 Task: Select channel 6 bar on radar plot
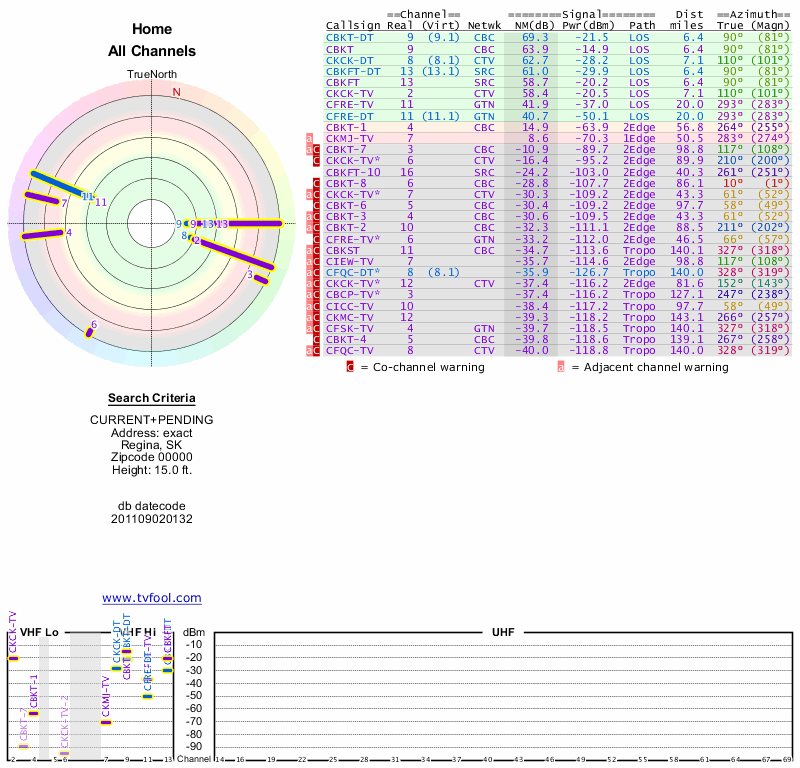pyautogui.click(x=90, y=332)
